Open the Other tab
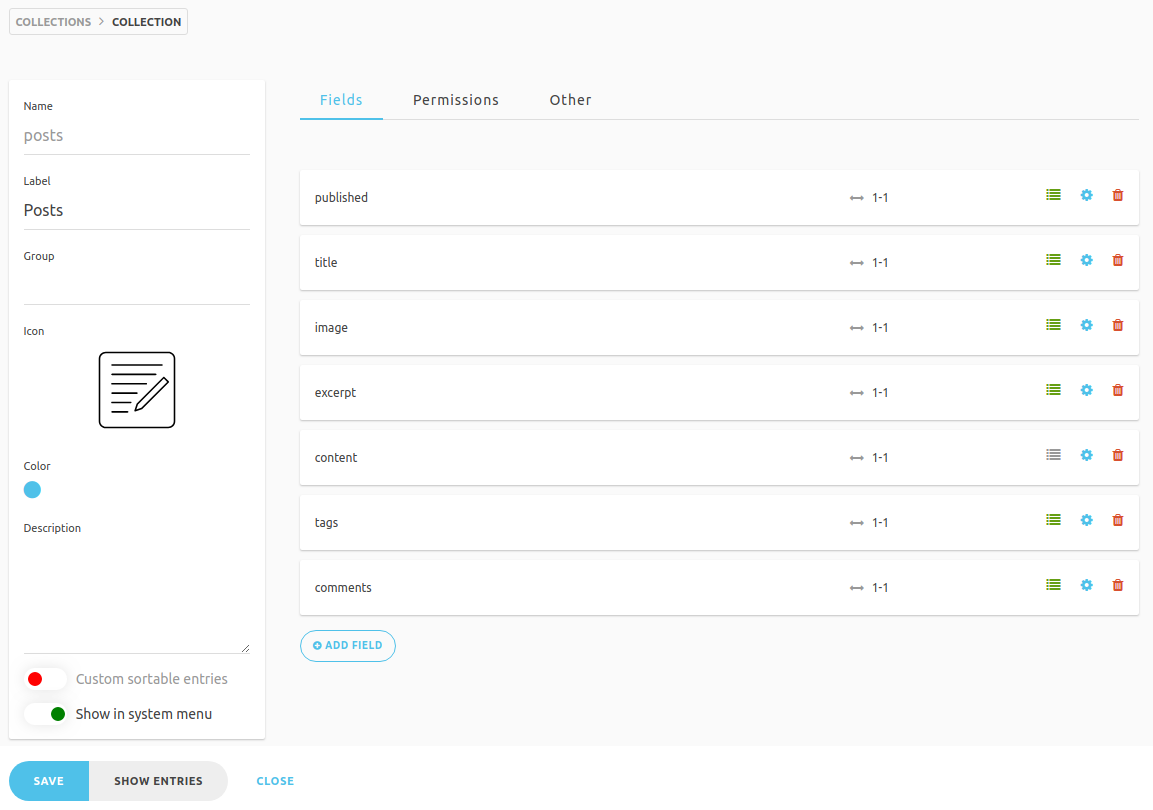The height and width of the screenshot is (810, 1153). click(x=571, y=100)
